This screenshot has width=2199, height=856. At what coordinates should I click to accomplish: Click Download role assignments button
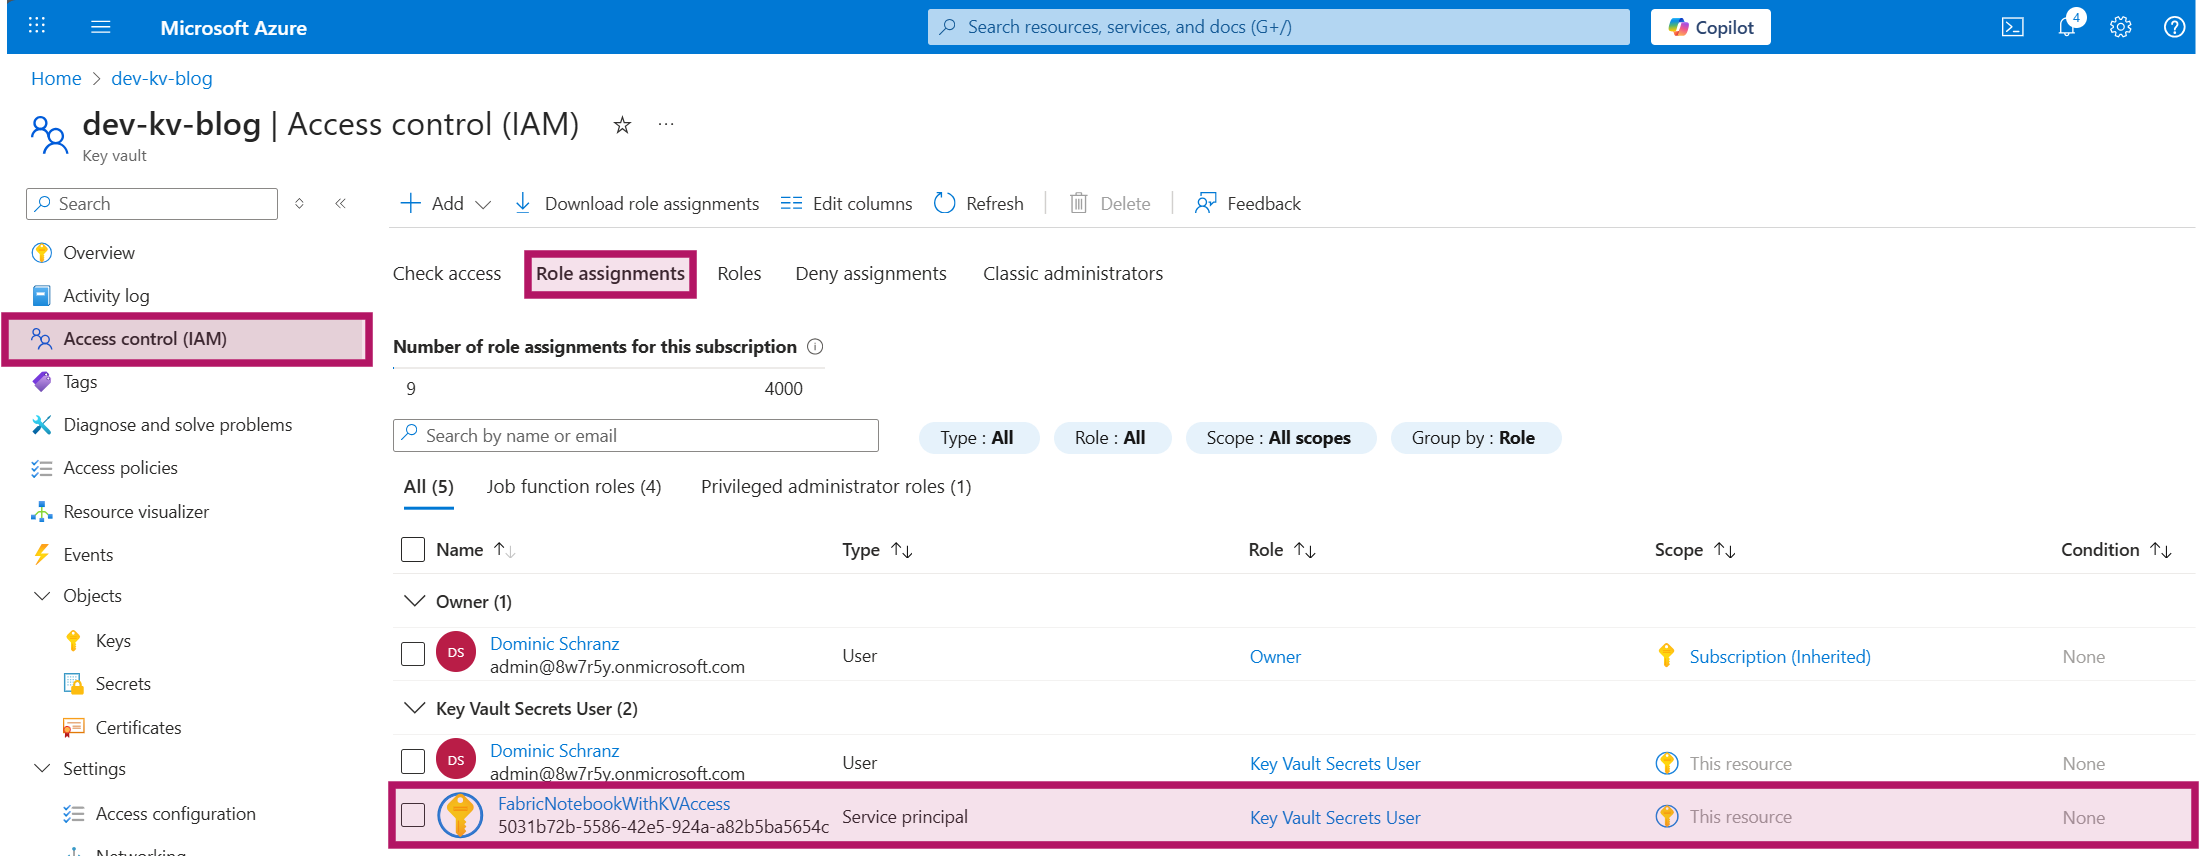click(x=636, y=203)
